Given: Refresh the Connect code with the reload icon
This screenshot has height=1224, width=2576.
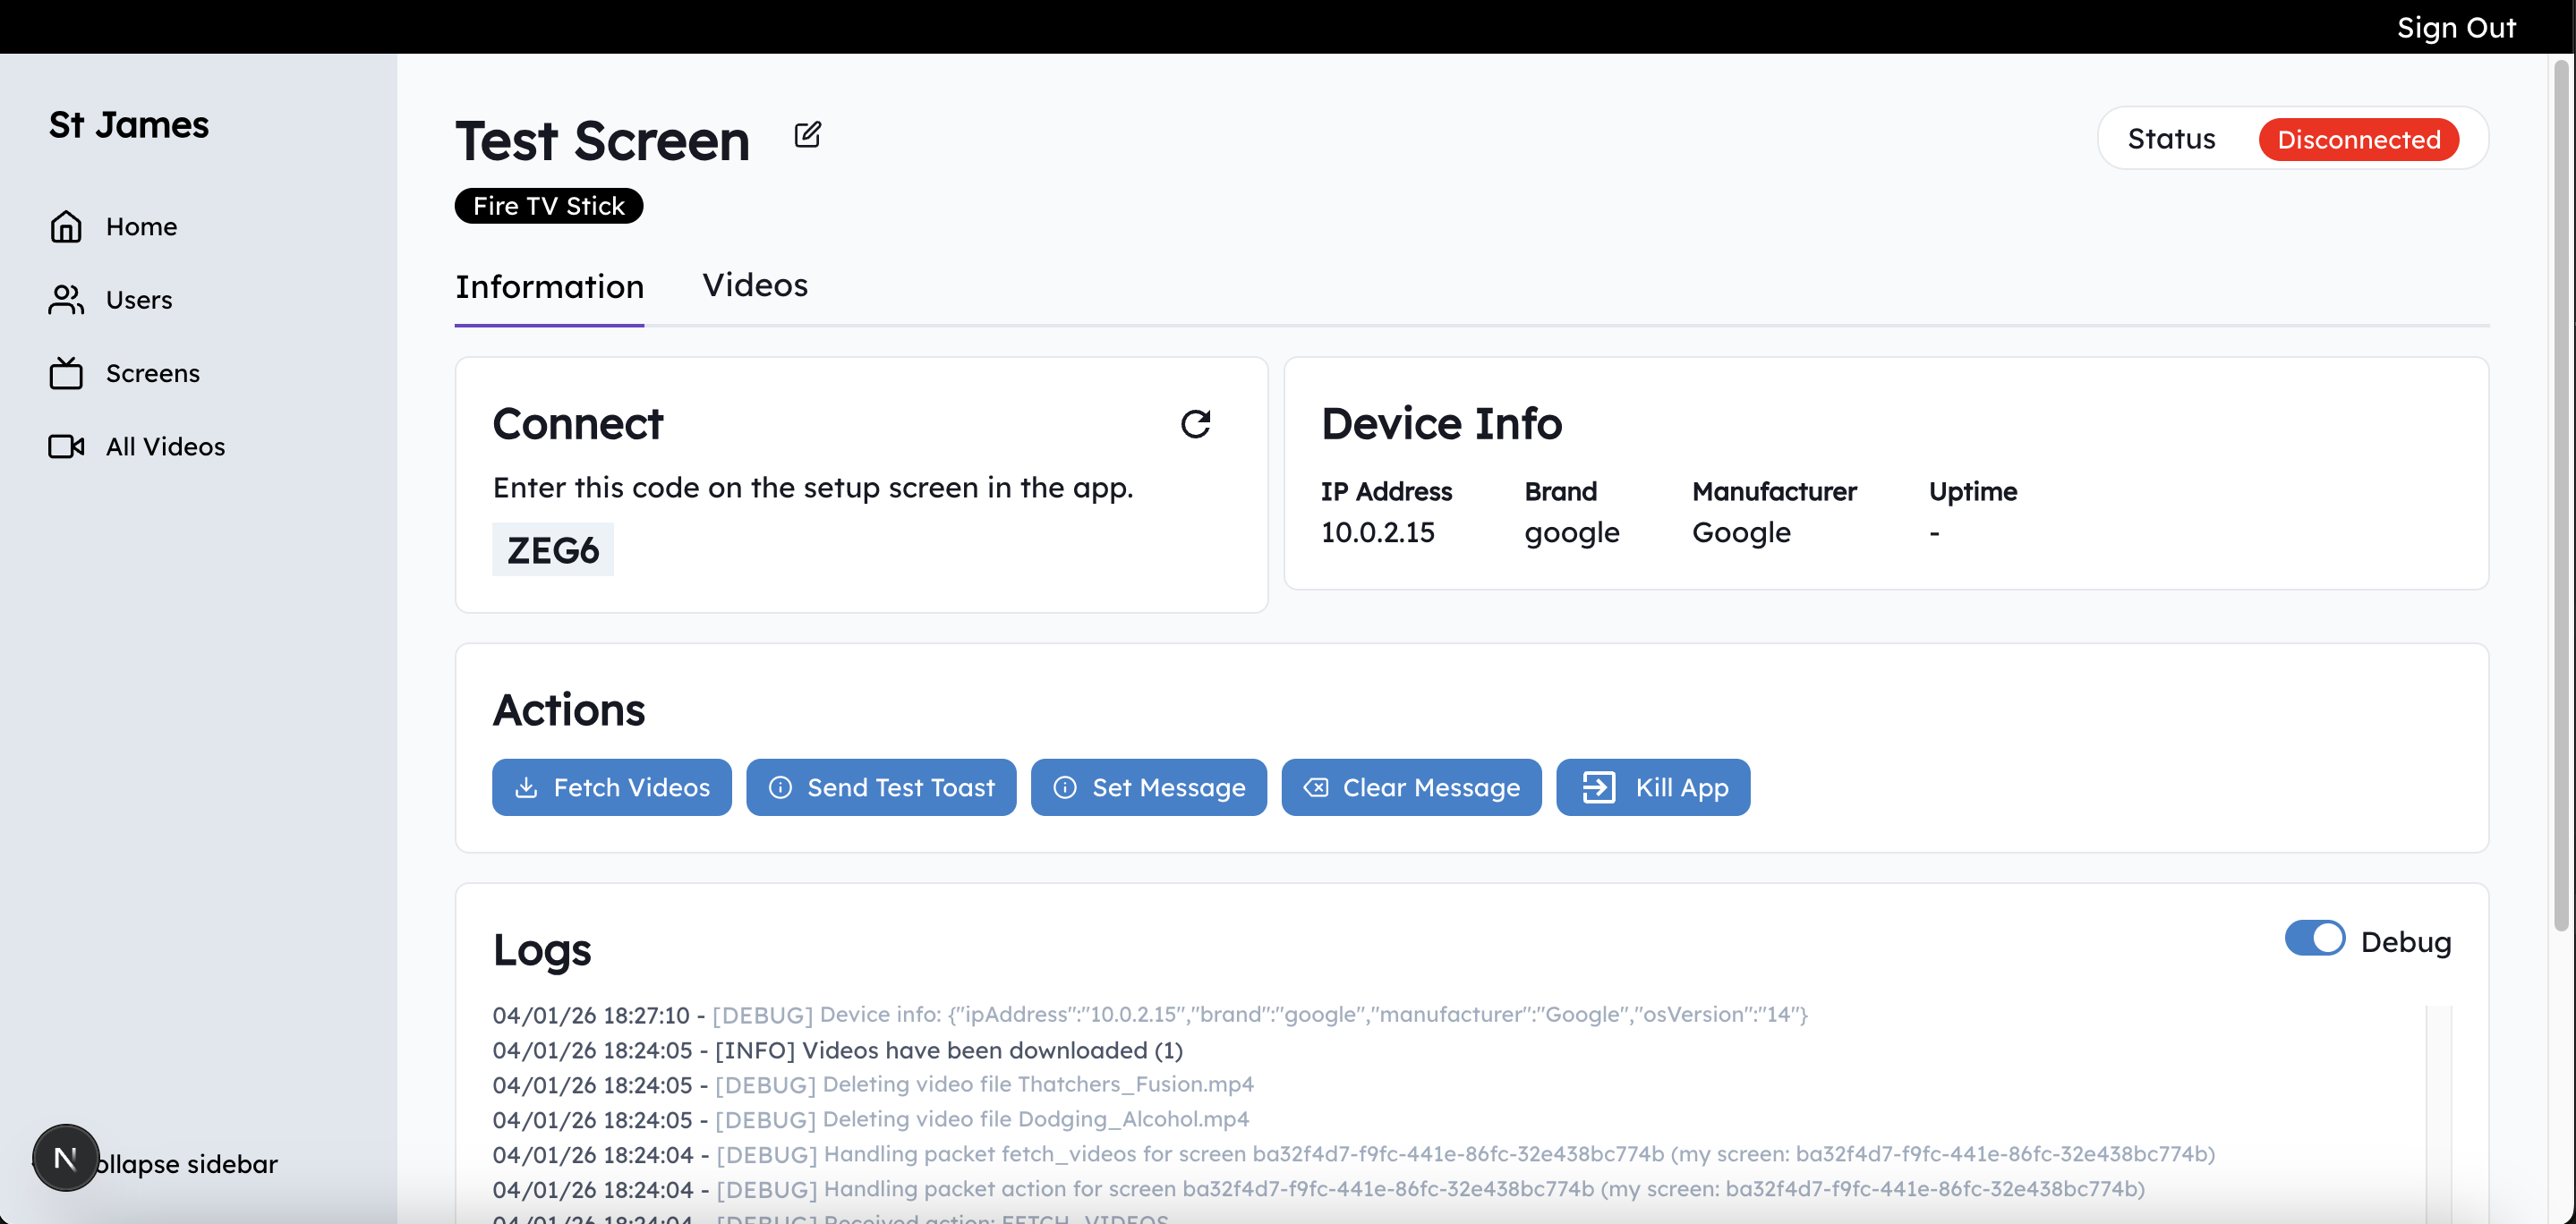Looking at the screenshot, I should coord(1195,424).
